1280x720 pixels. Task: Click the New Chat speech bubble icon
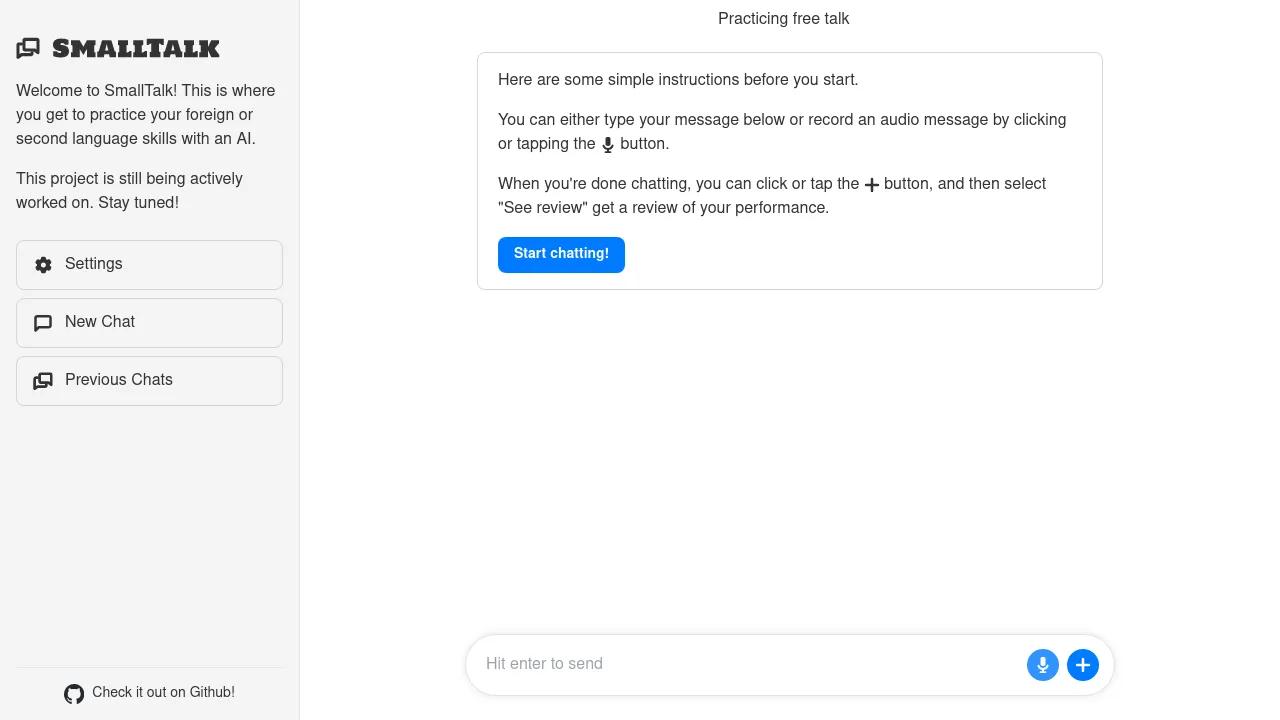point(43,323)
